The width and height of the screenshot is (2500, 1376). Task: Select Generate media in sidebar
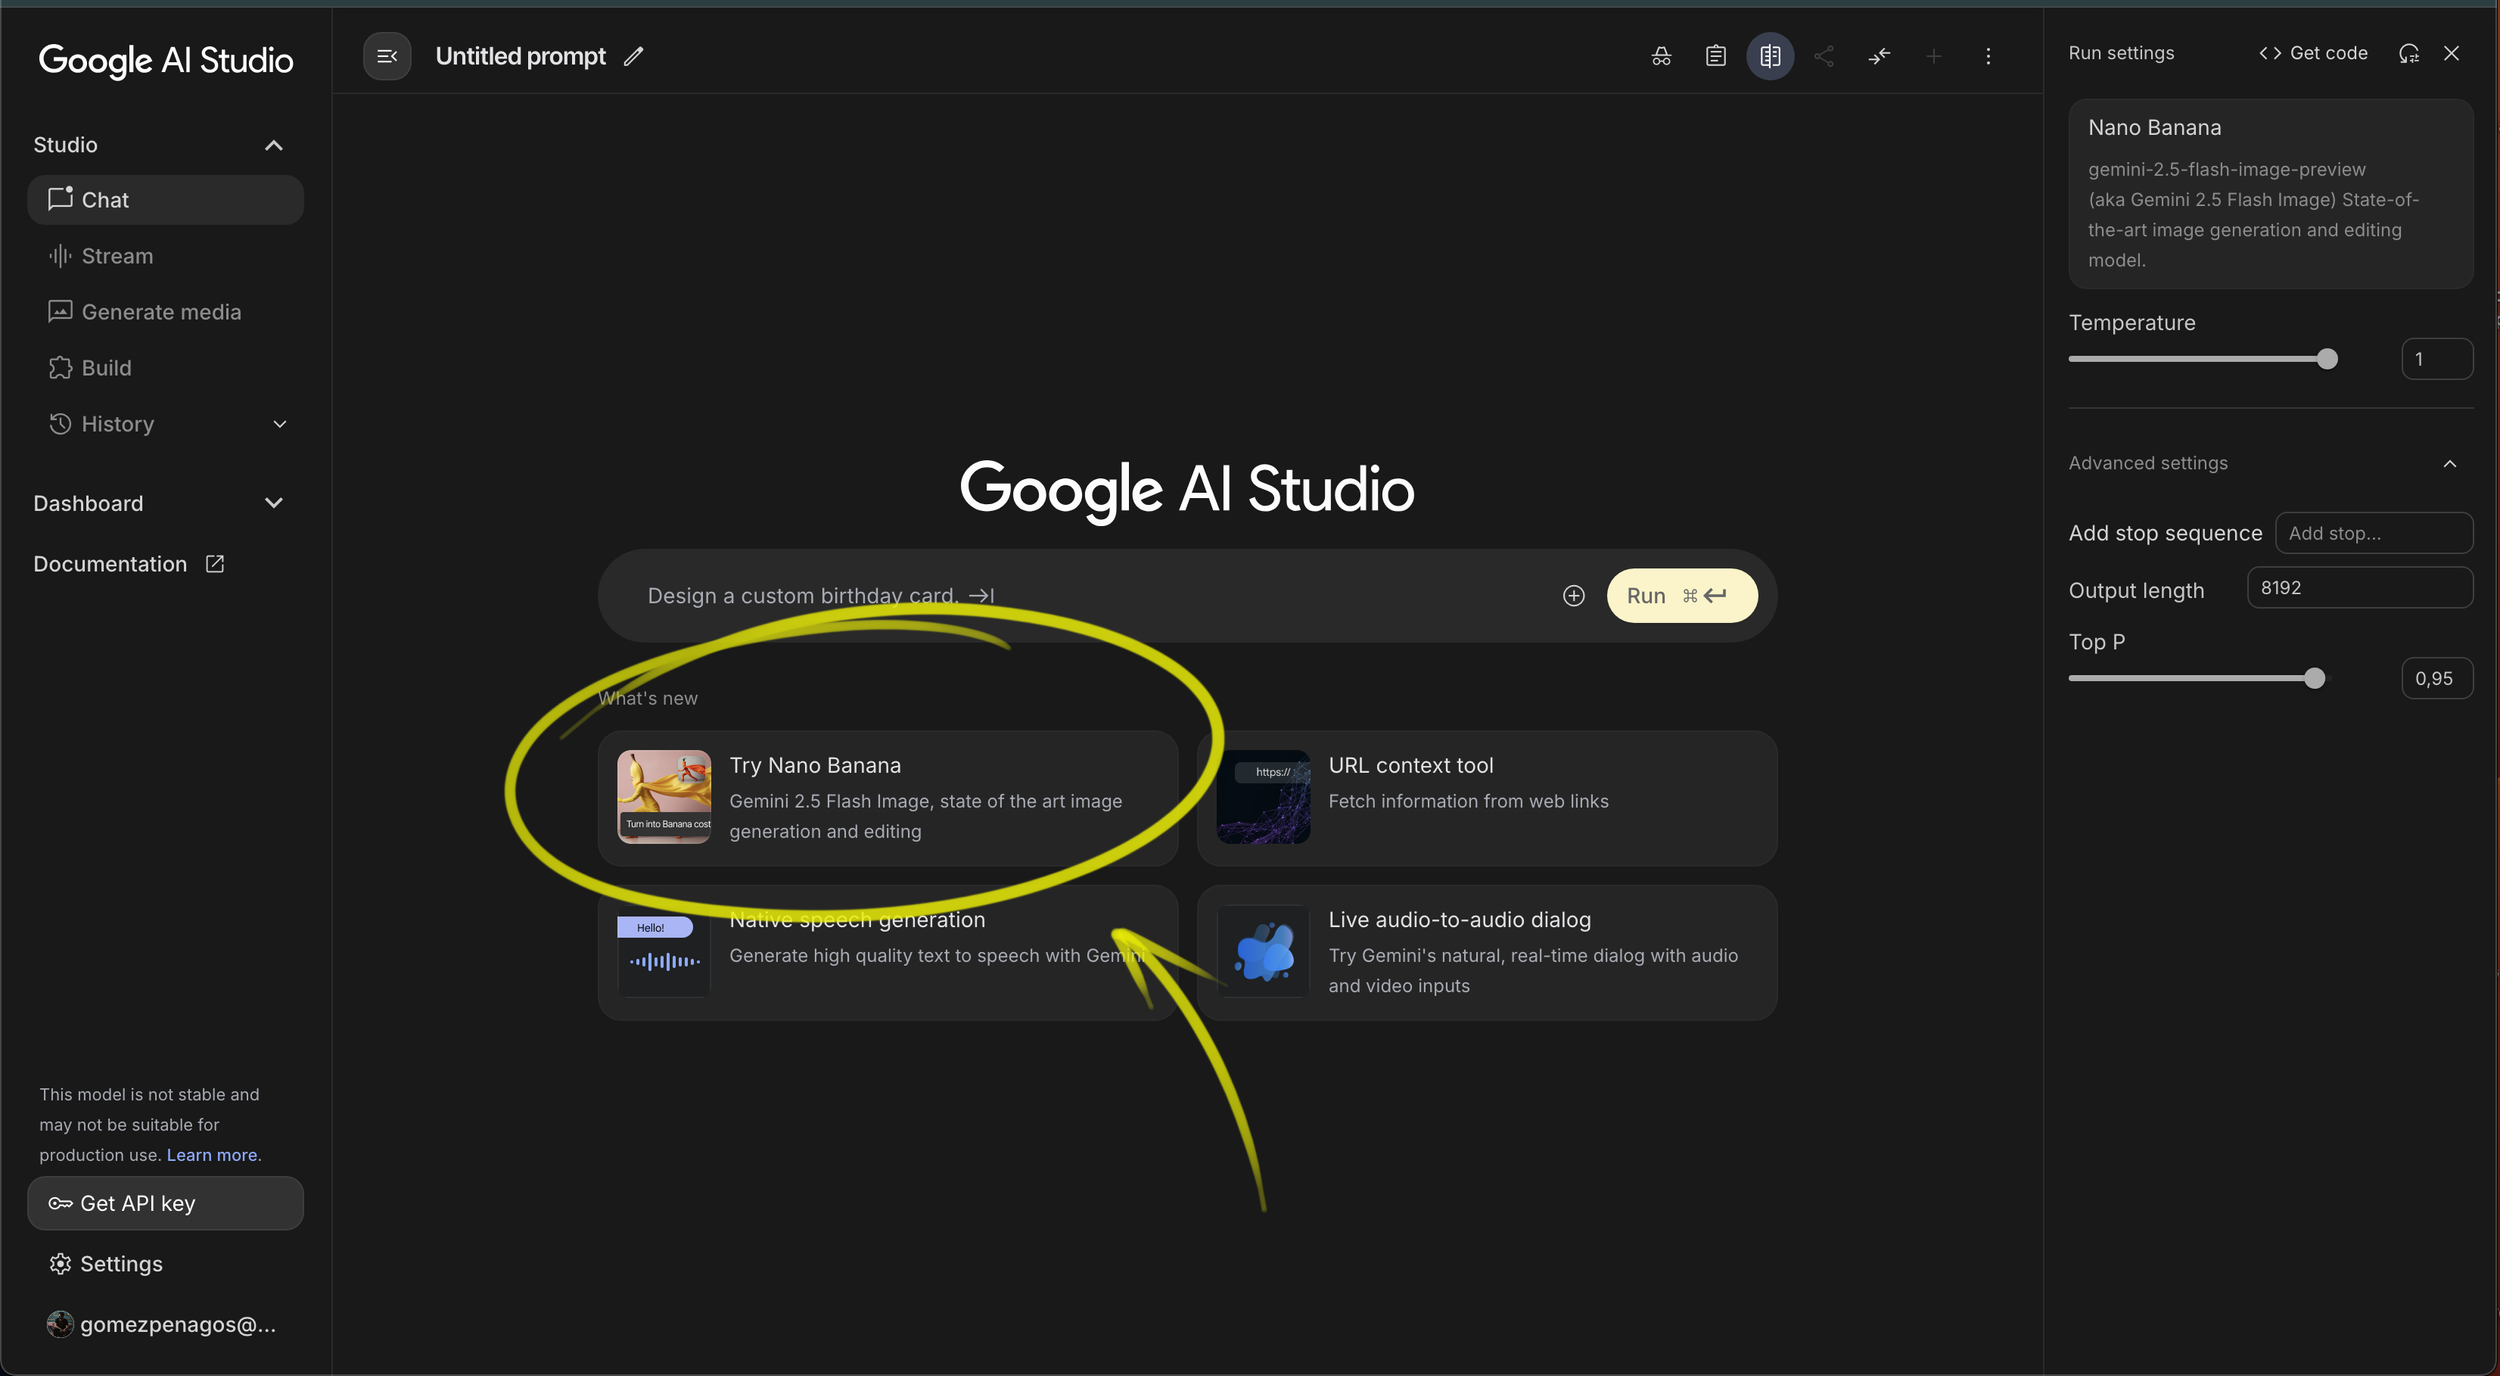point(161,312)
